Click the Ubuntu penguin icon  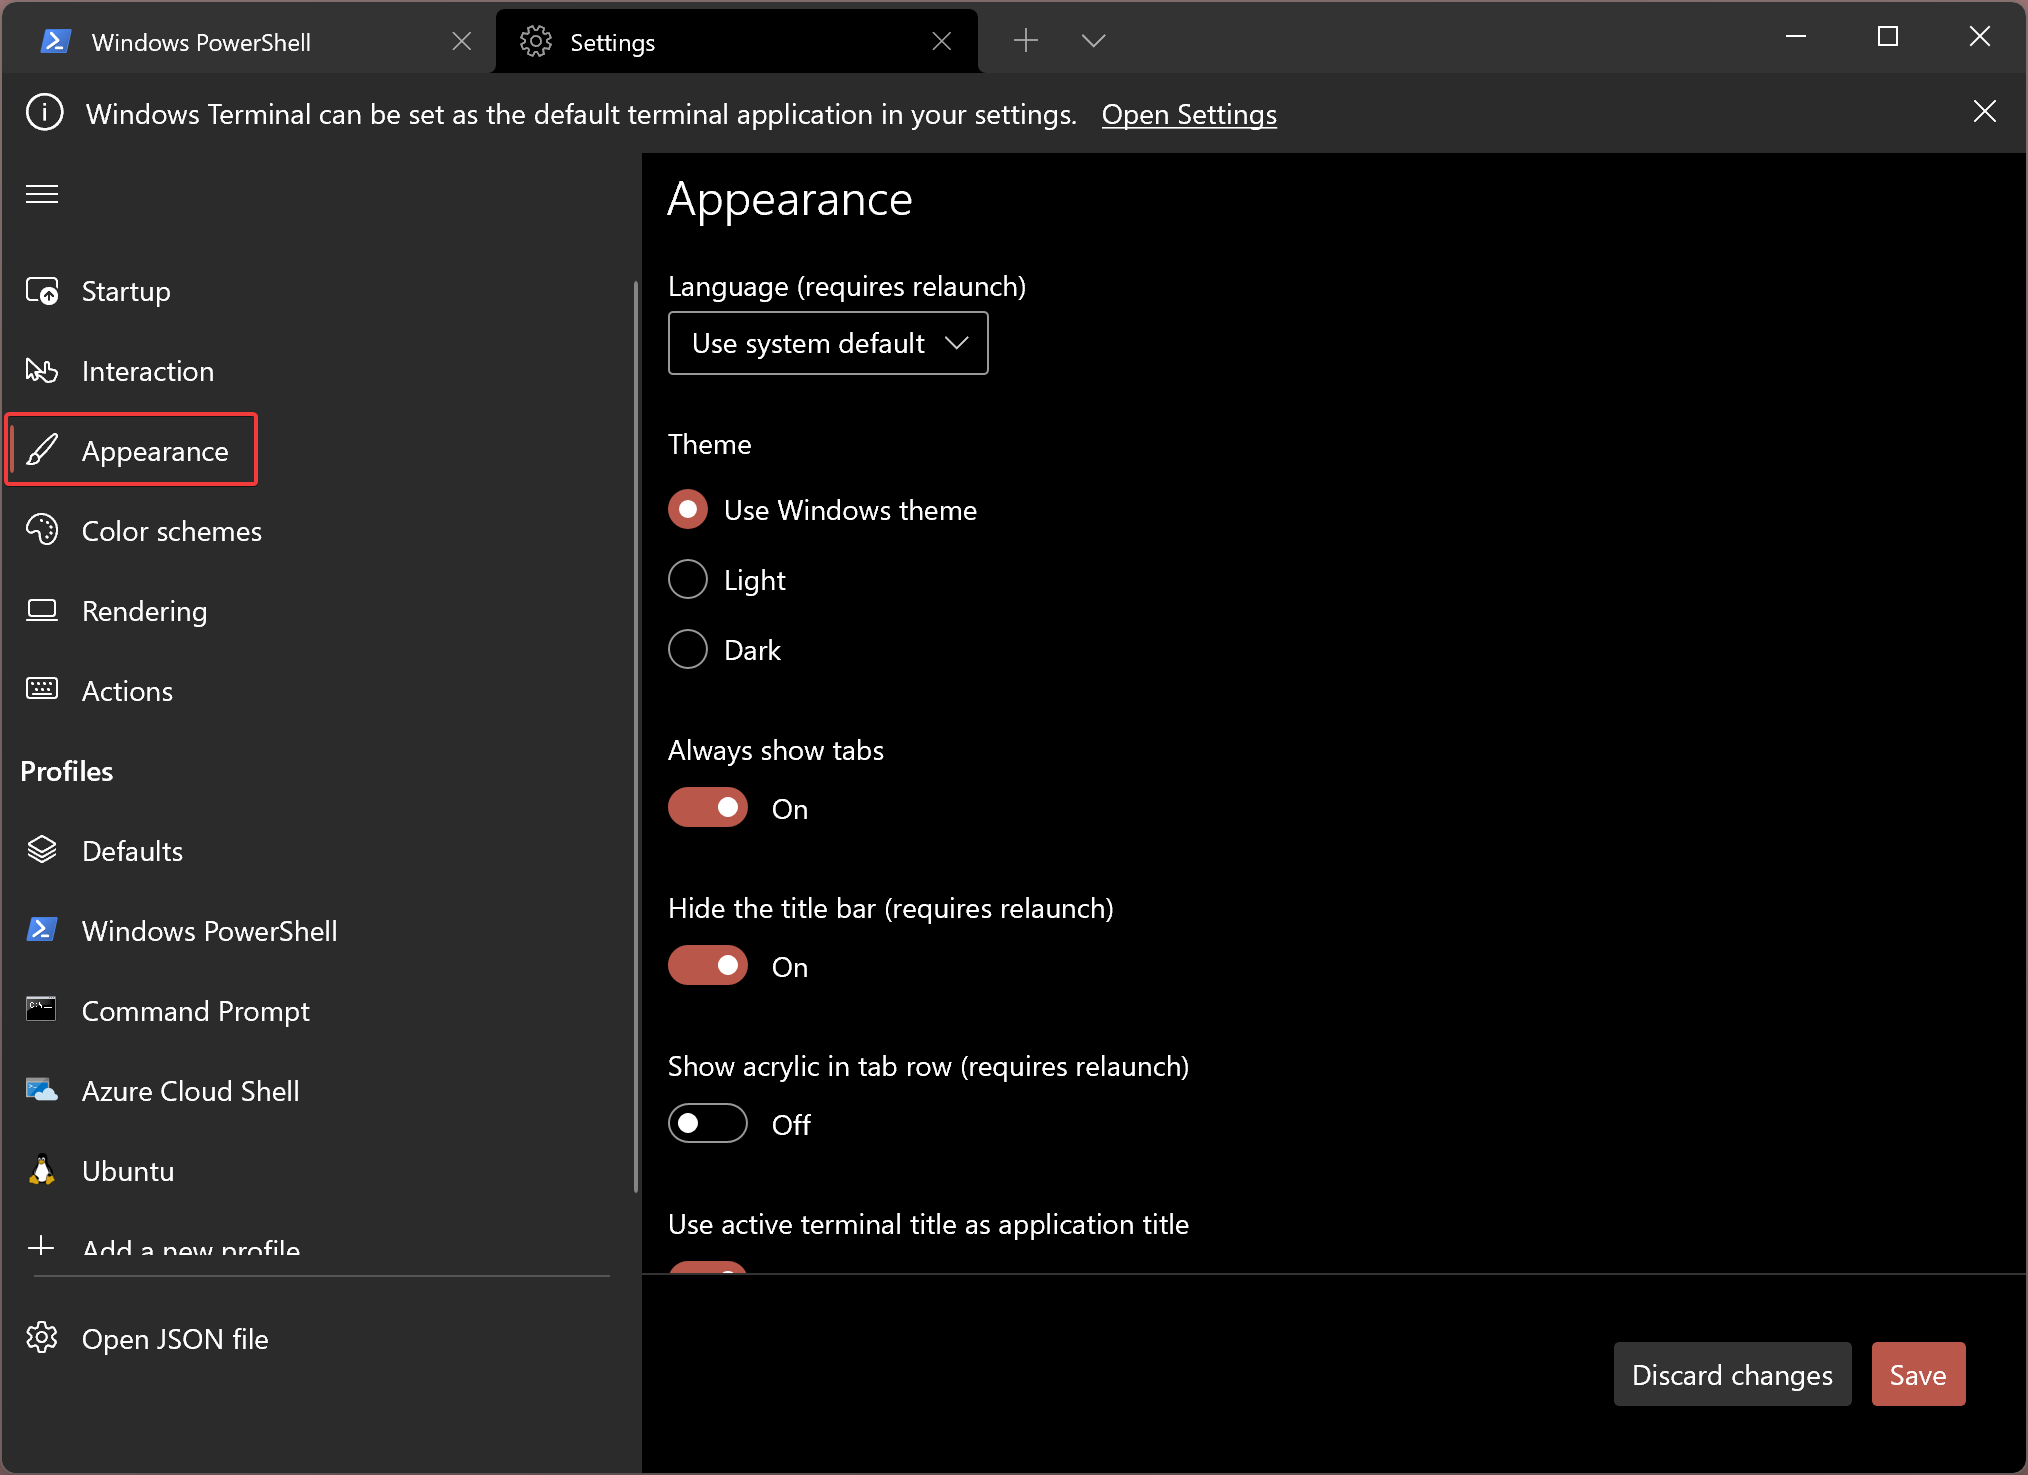point(42,1170)
